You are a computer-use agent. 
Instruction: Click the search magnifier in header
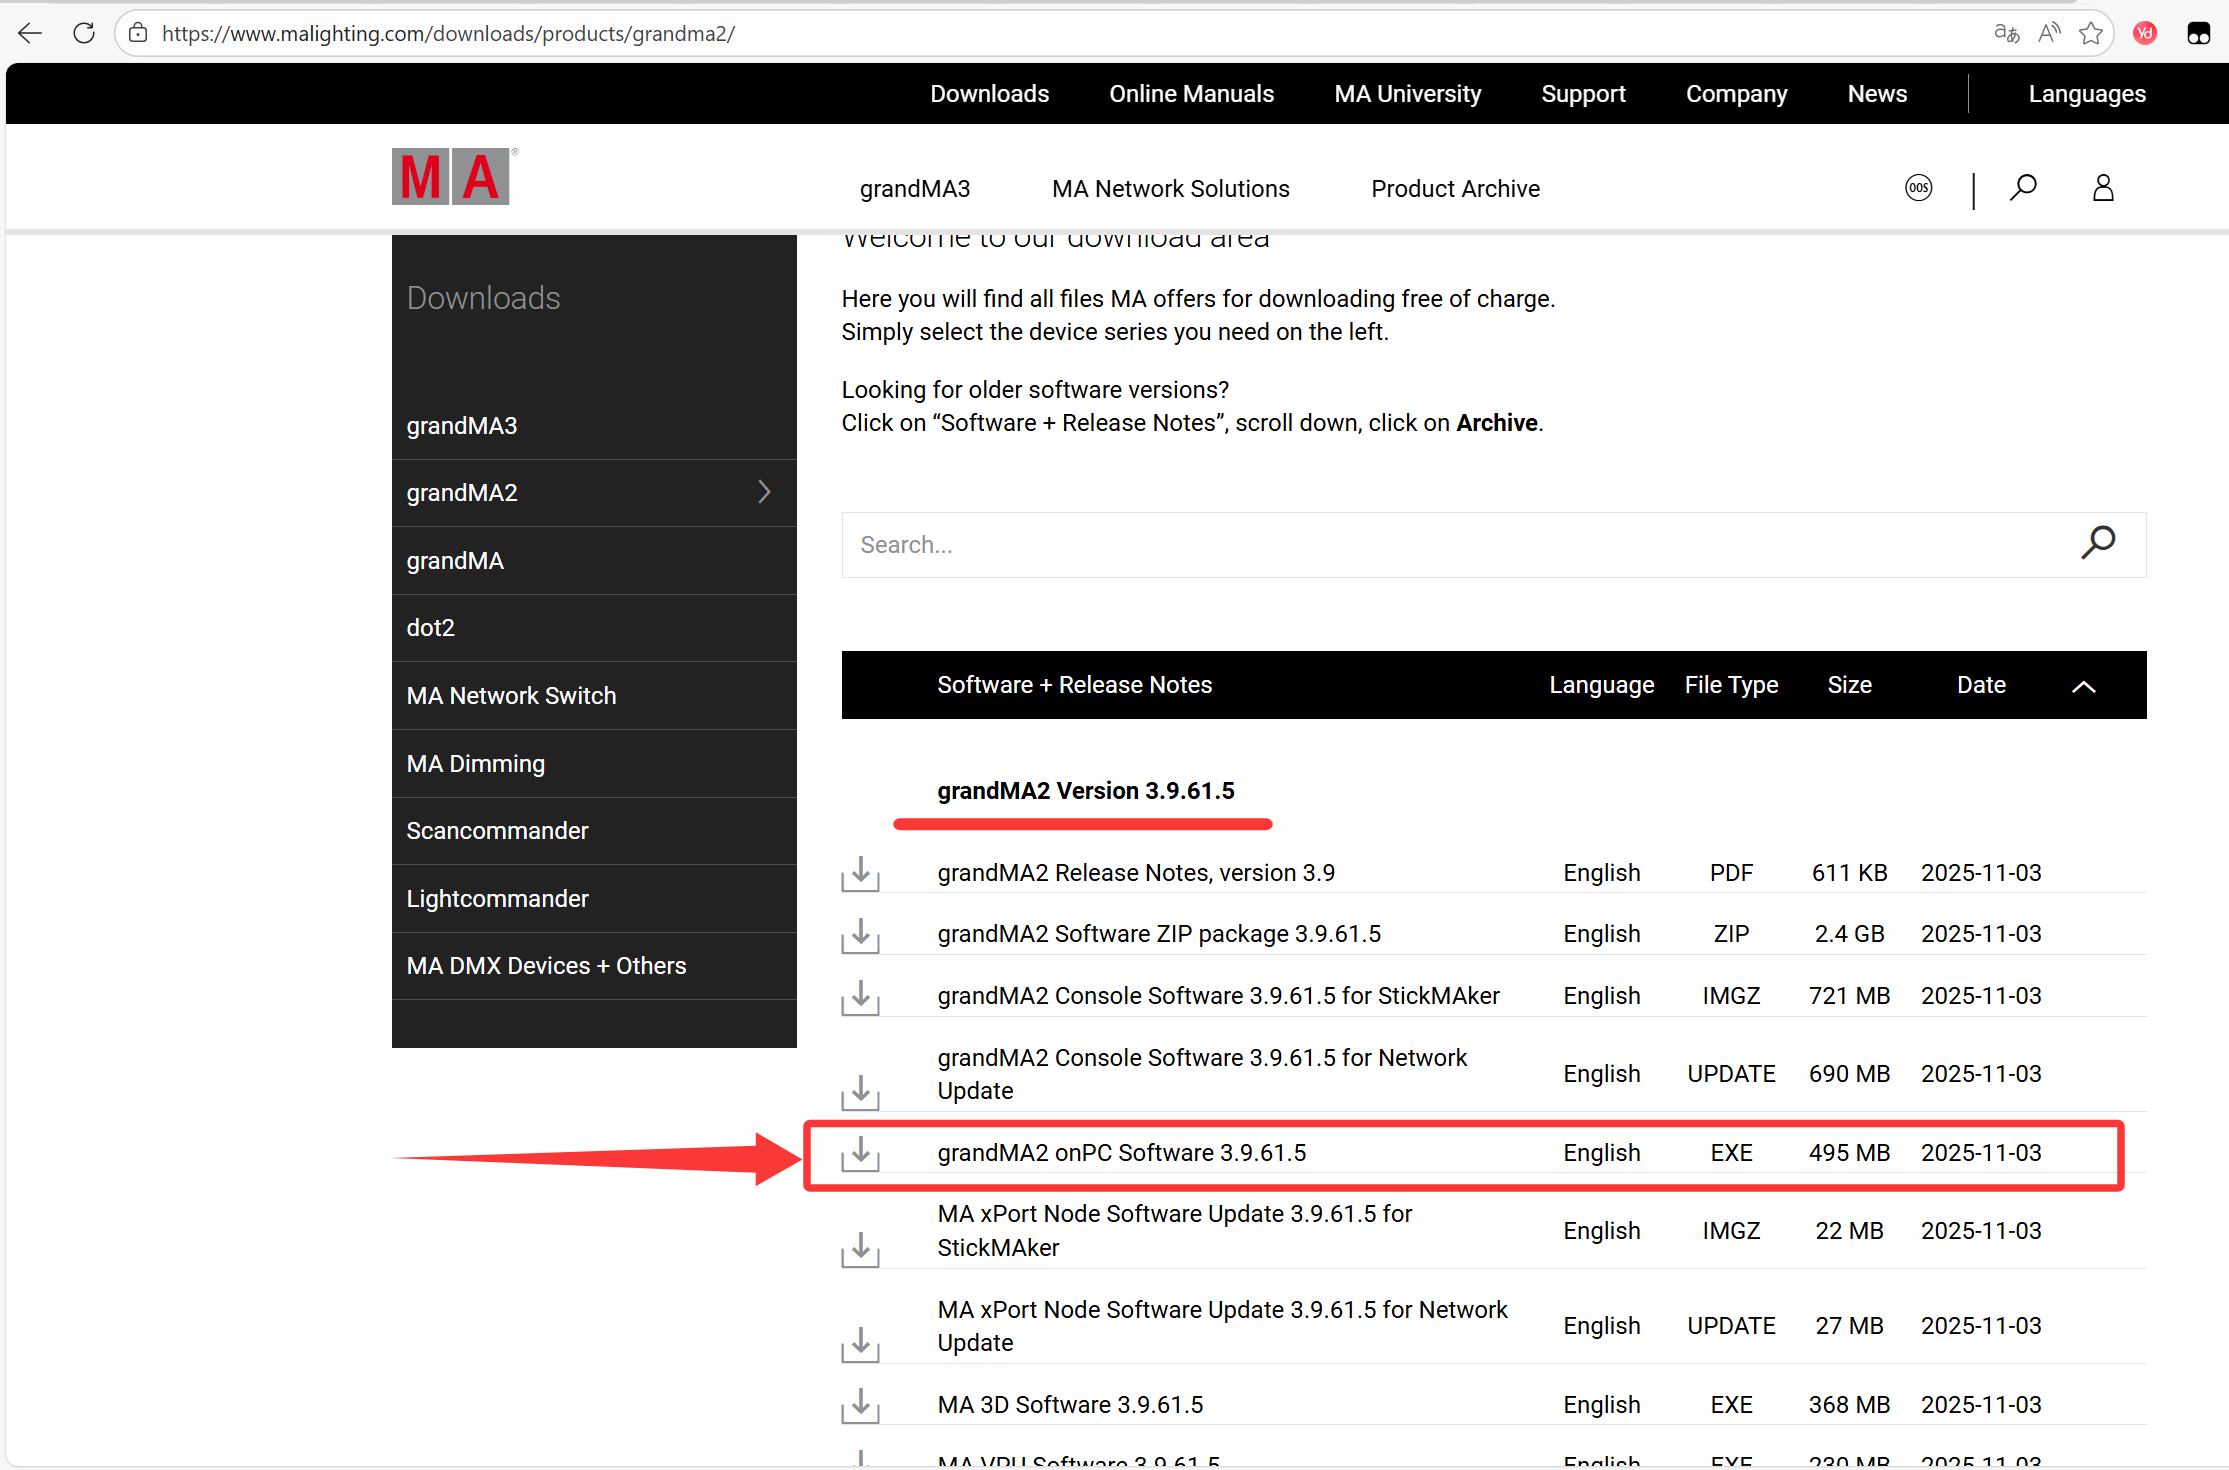[2023, 188]
